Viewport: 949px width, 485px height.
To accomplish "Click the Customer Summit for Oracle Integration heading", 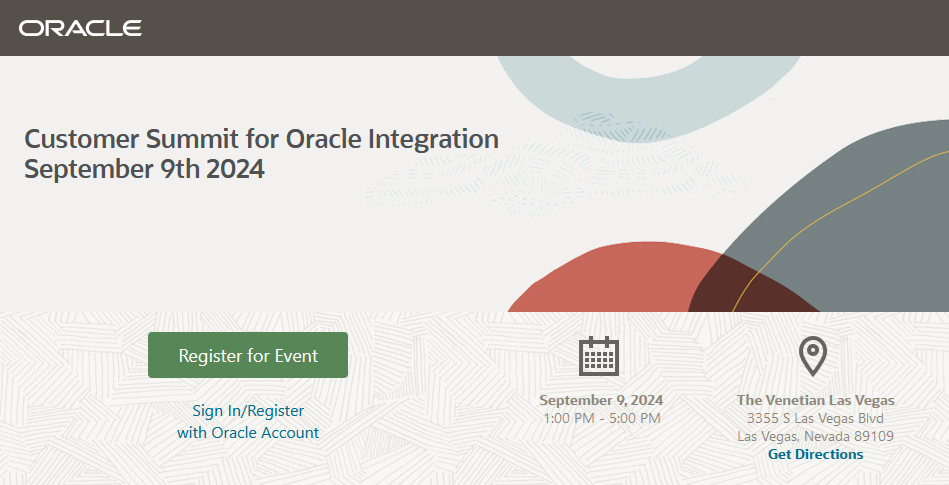I will [261, 139].
